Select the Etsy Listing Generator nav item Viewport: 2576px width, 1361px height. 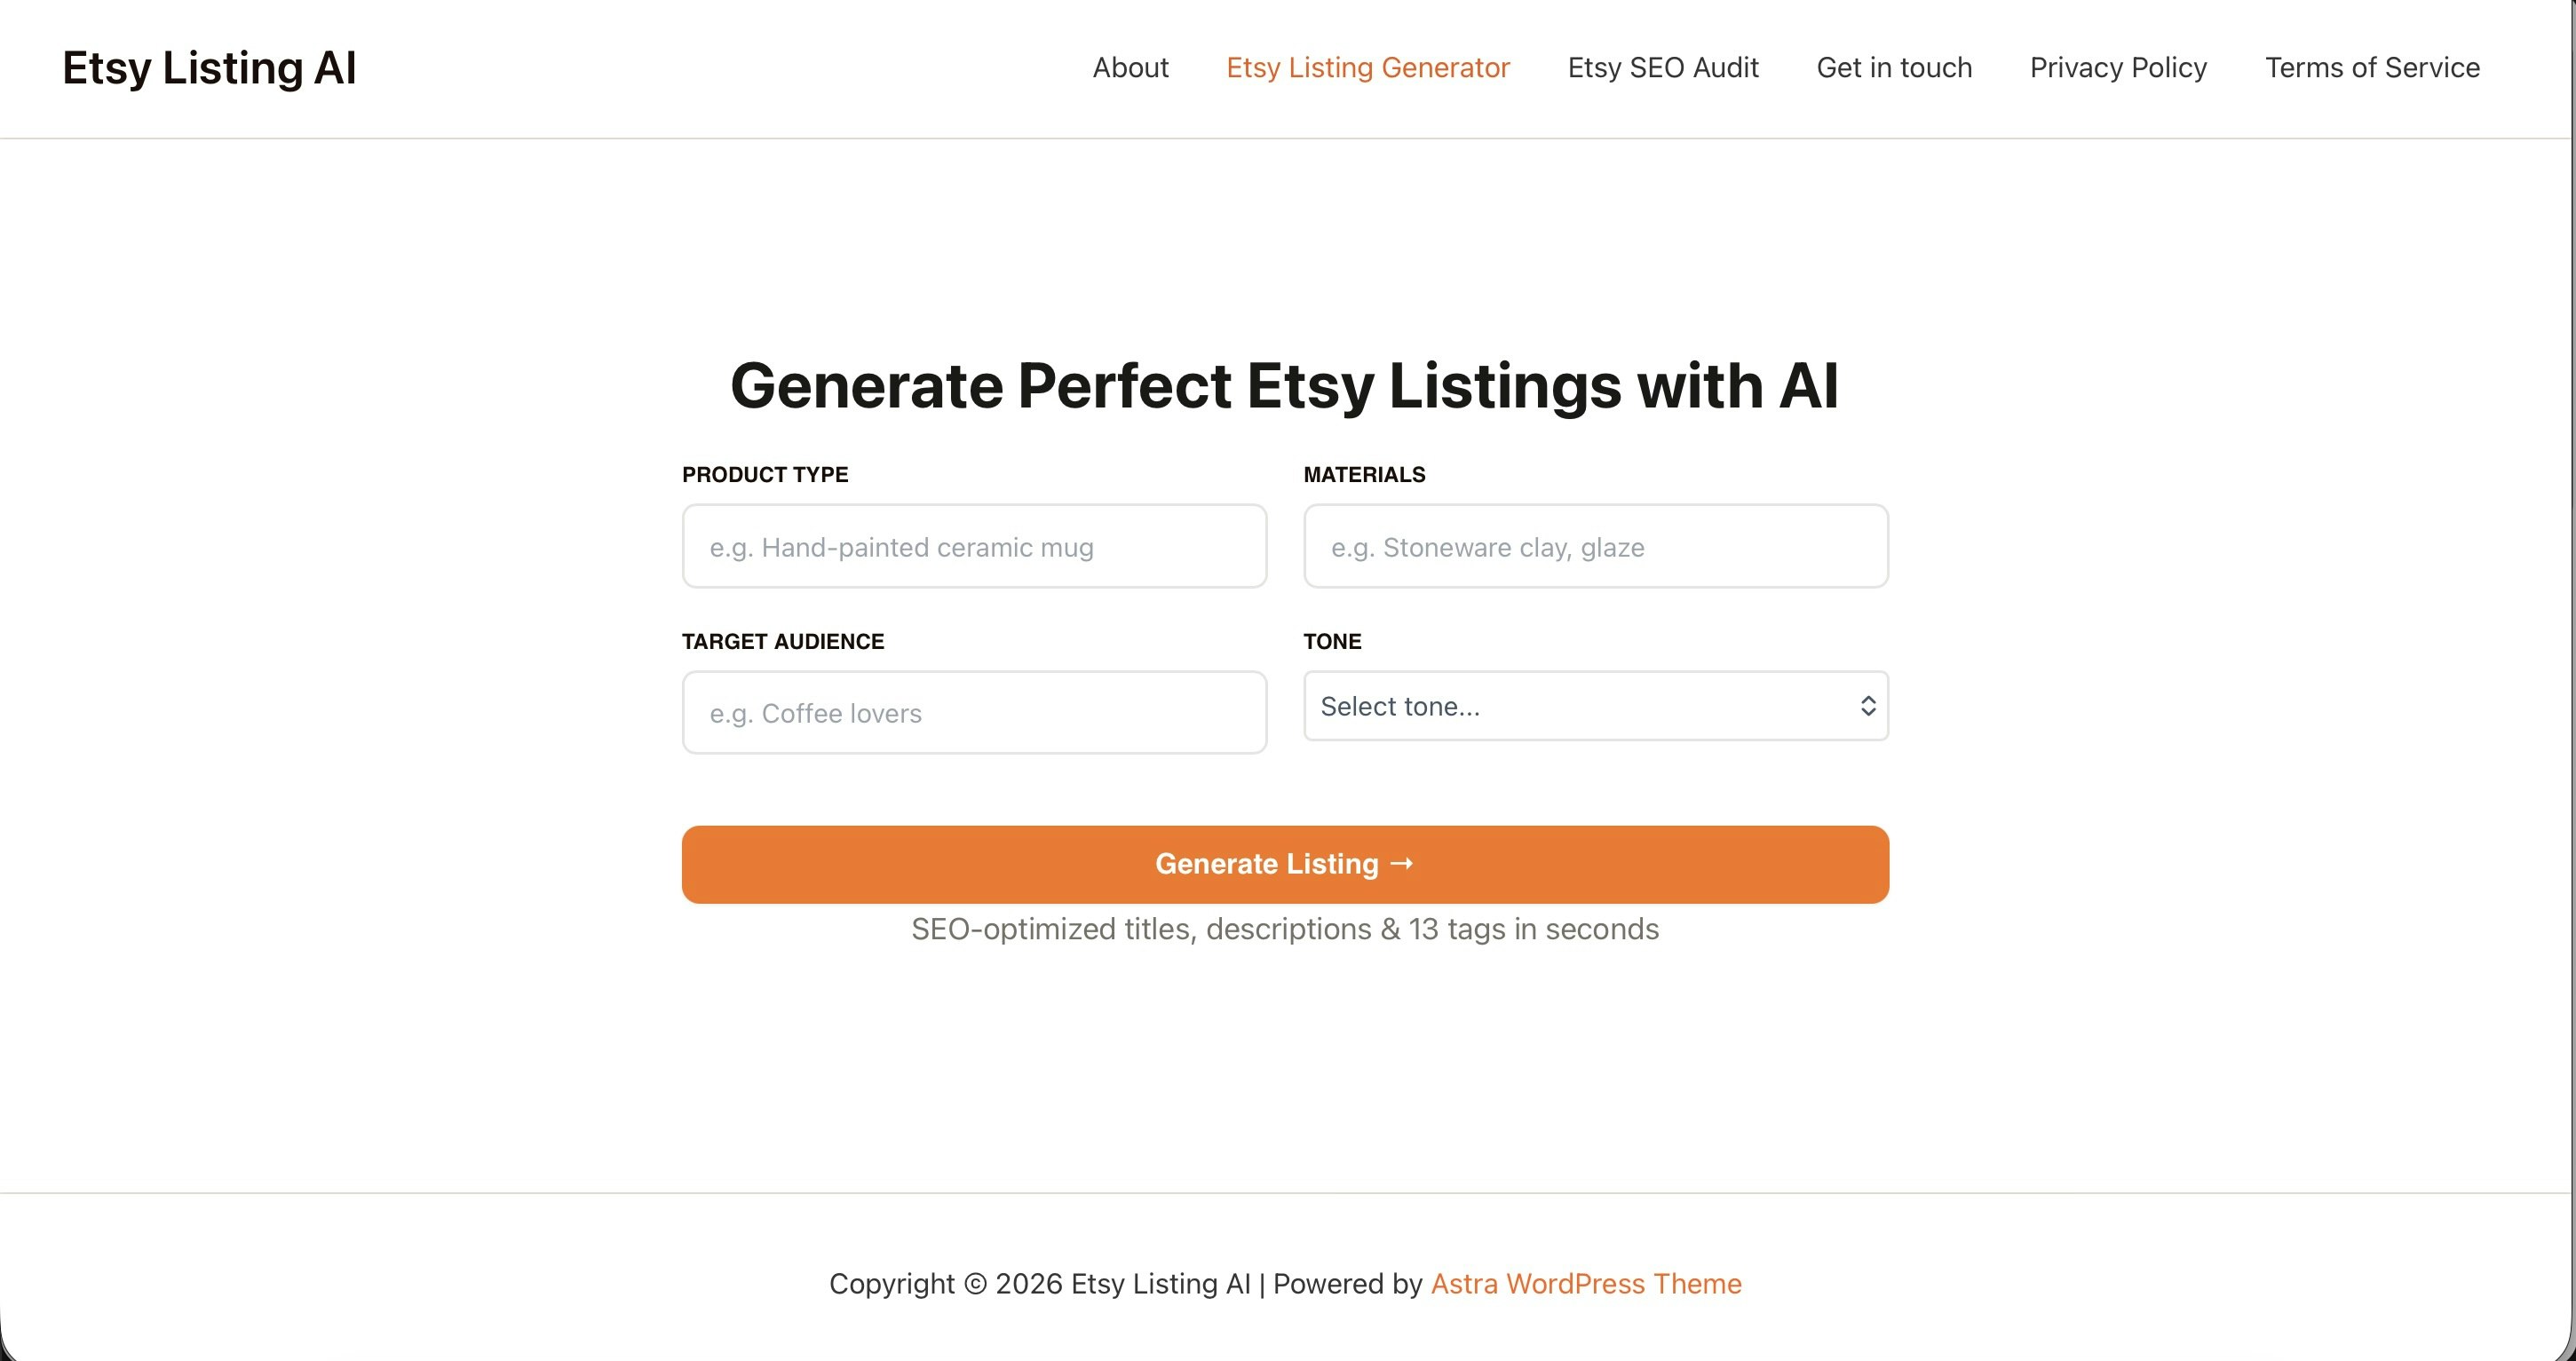pos(1368,67)
